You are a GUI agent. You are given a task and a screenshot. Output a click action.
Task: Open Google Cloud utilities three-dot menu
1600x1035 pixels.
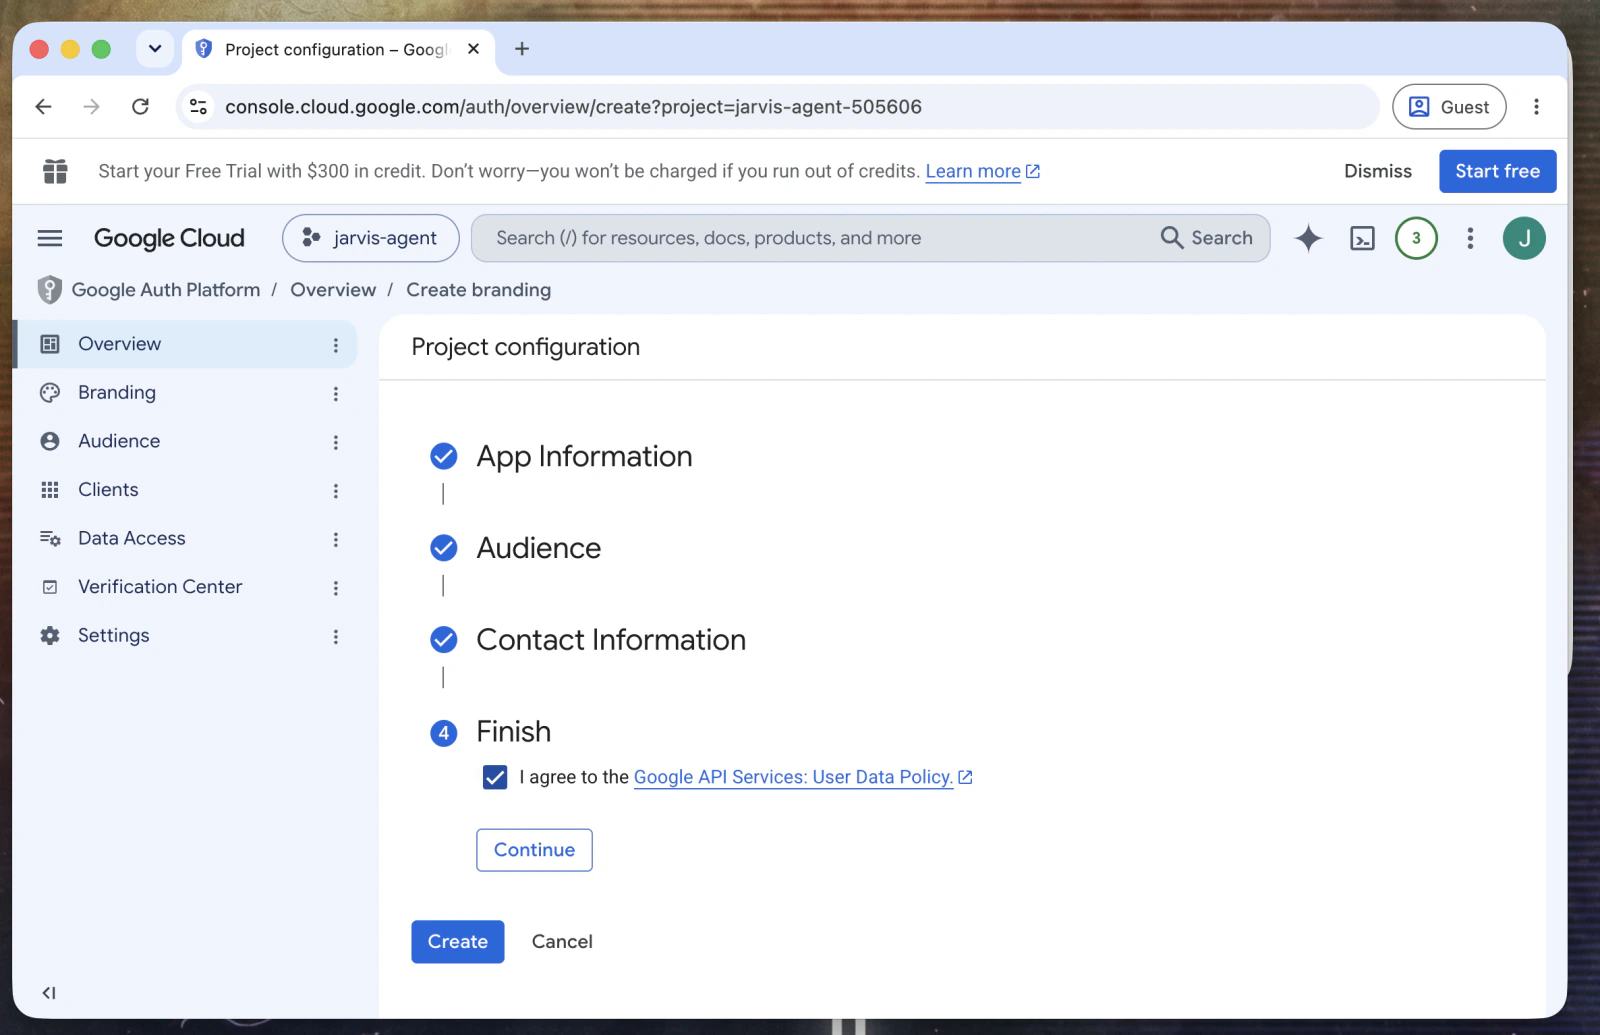click(1470, 238)
